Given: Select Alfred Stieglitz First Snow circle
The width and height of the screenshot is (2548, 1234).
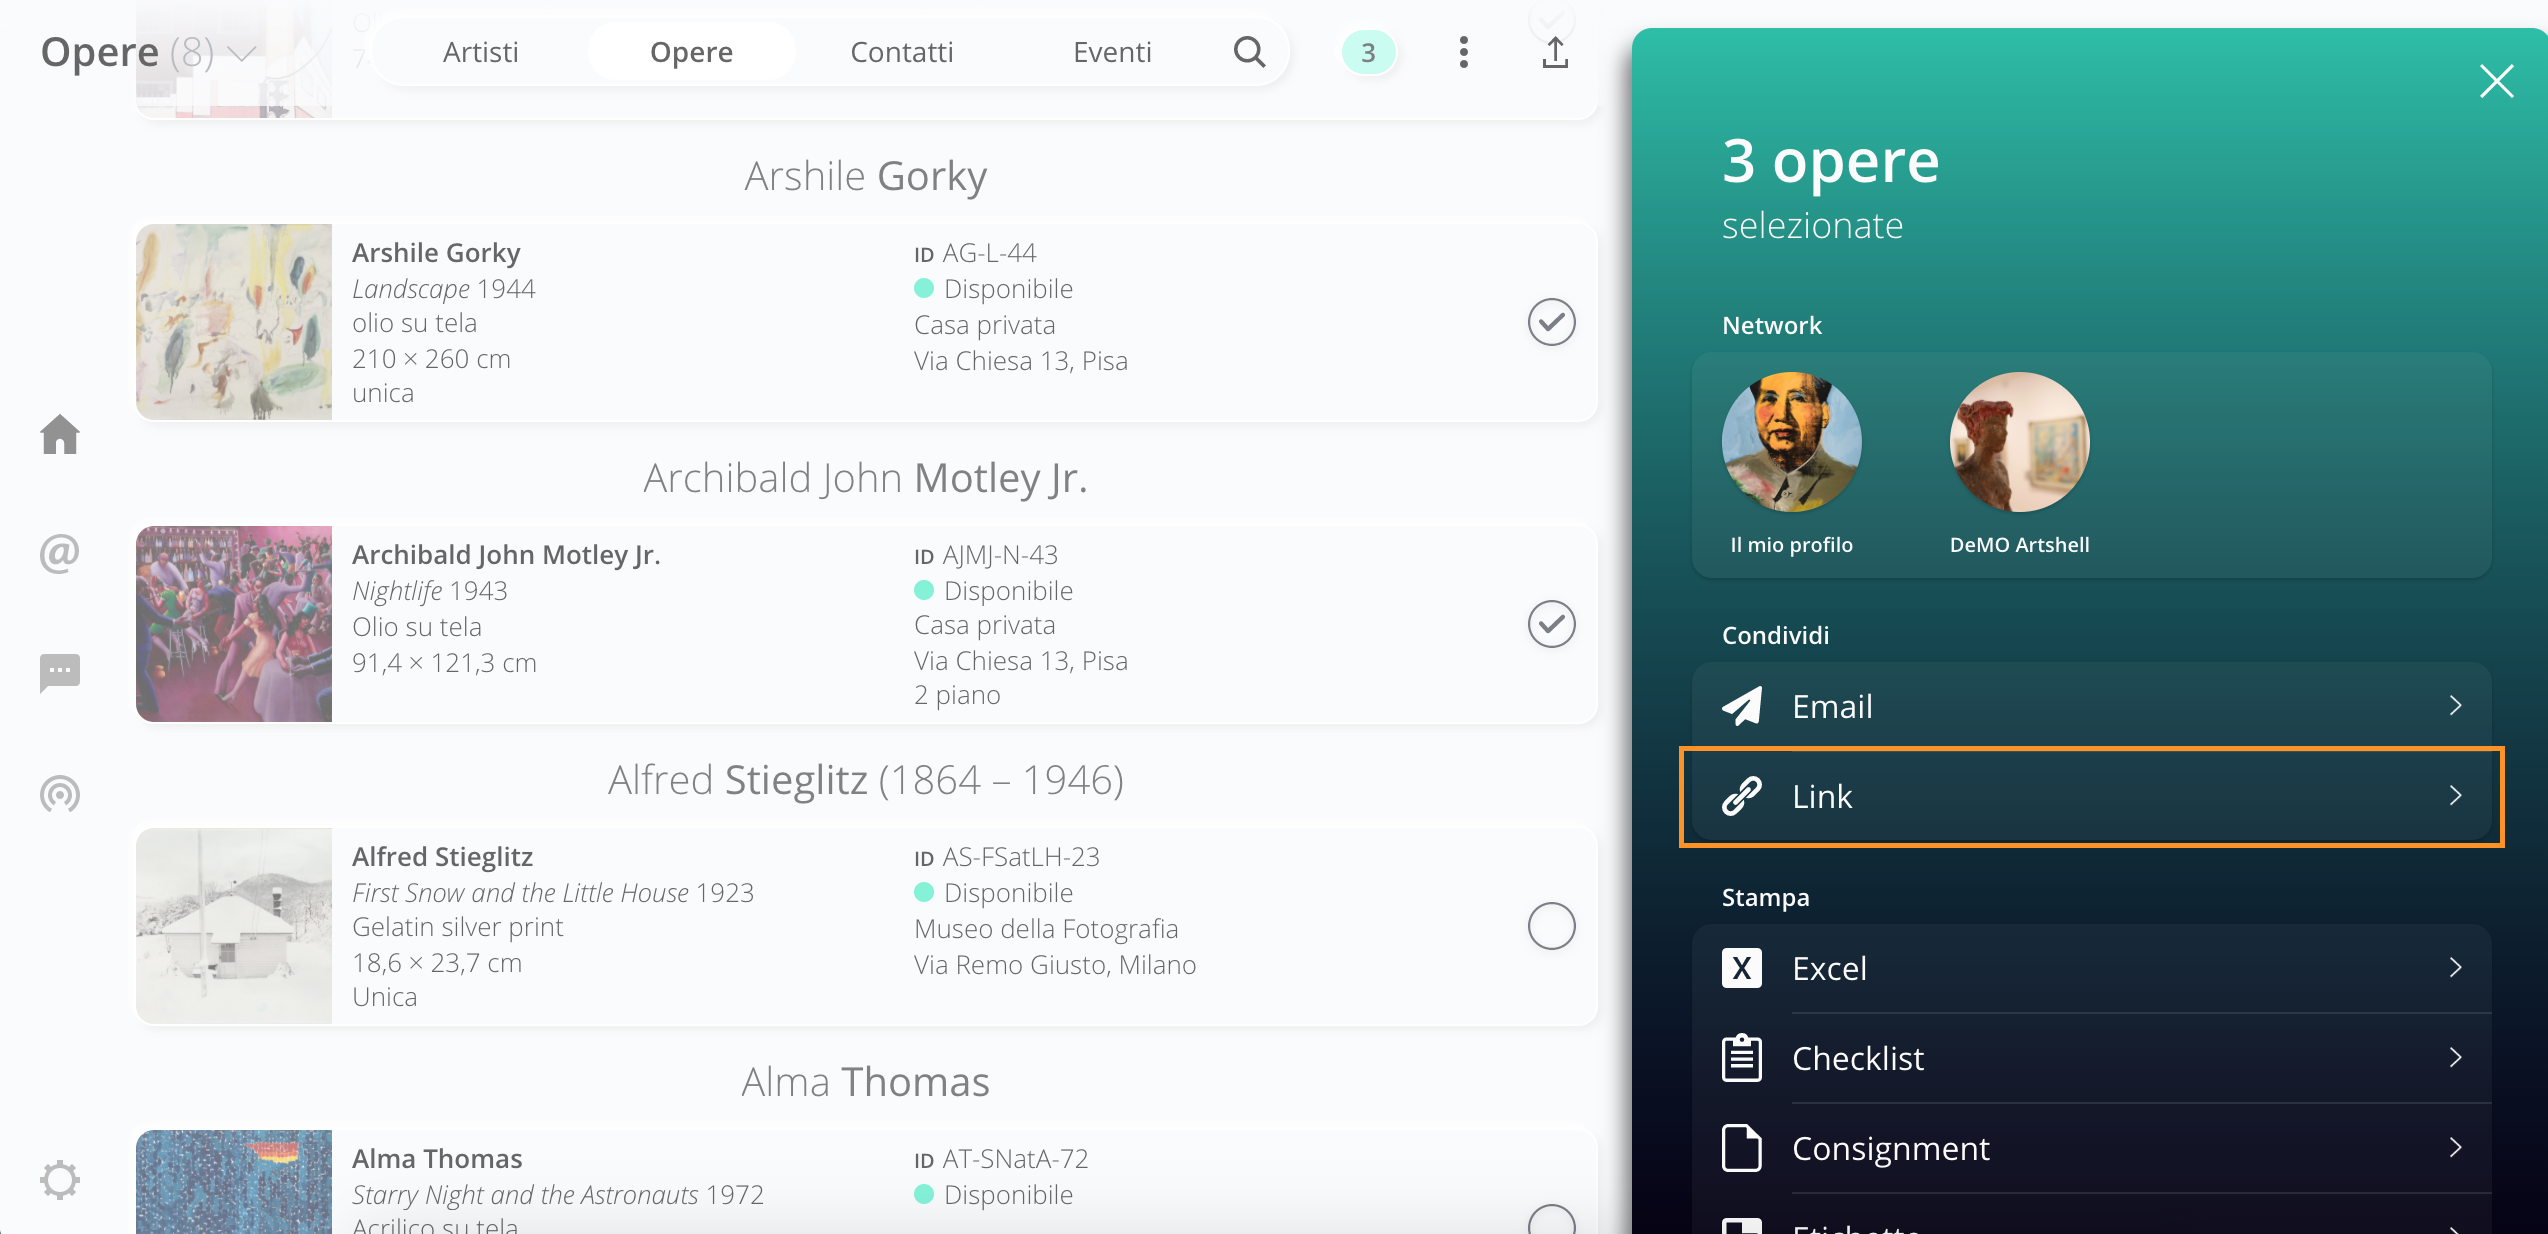Looking at the screenshot, I should click(1552, 926).
